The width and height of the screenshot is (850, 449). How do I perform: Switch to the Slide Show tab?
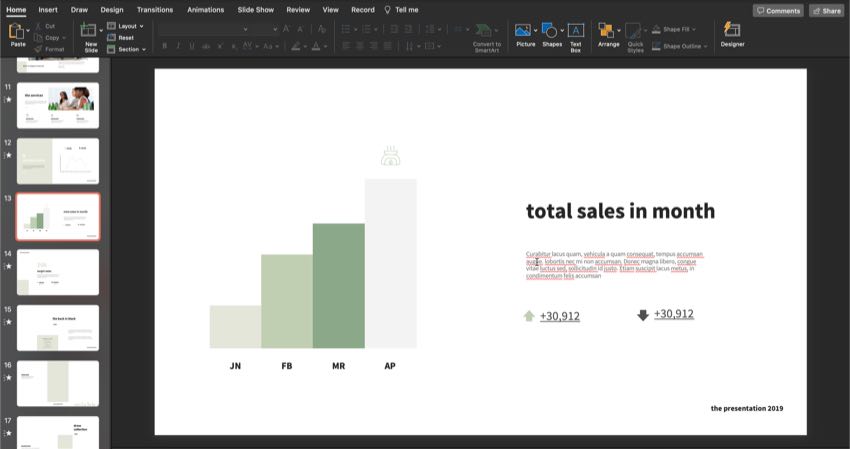(x=256, y=10)
